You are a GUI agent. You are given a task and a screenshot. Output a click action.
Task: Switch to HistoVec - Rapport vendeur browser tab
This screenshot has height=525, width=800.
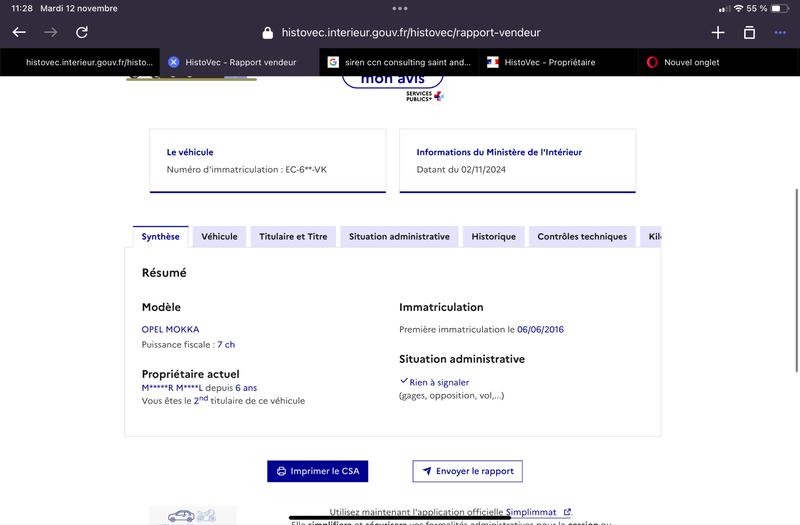point(240,62)
